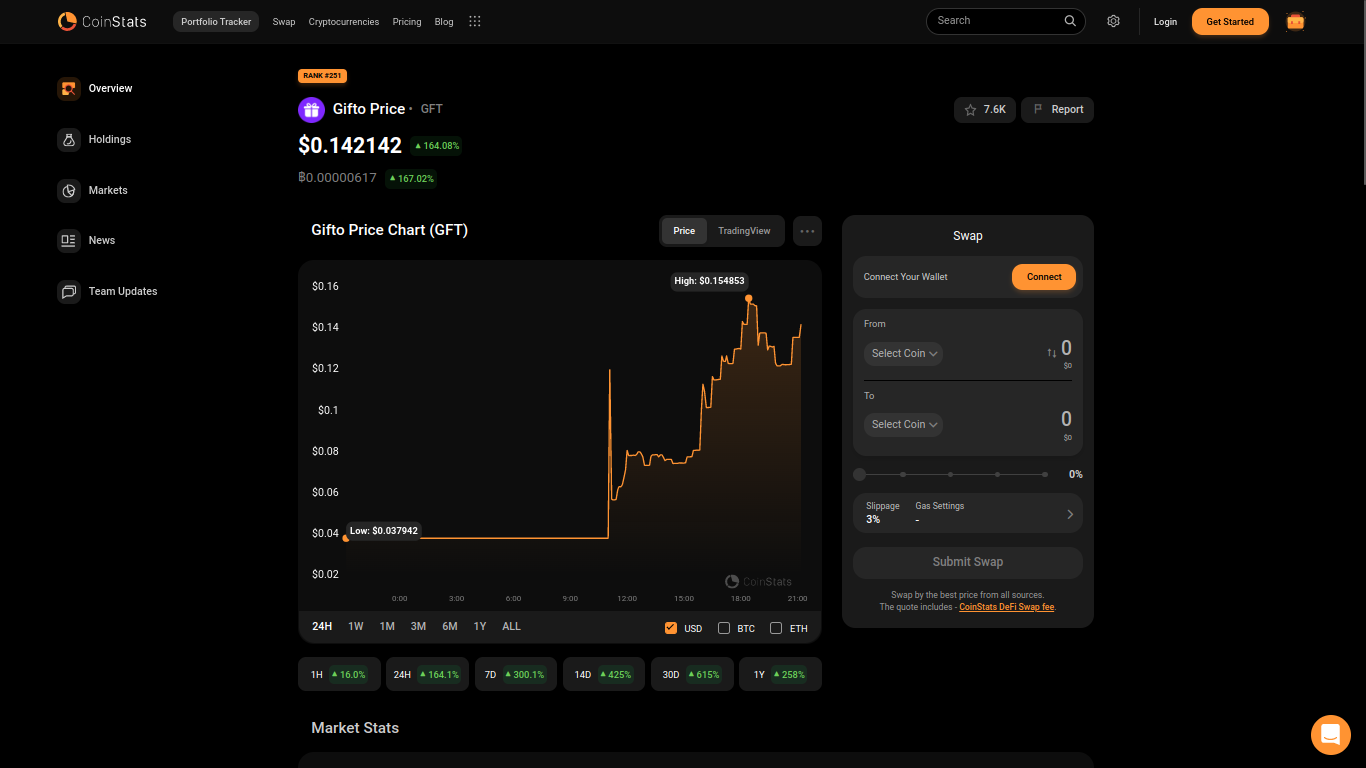This screenshot has width=1366, height=768.
Task: Click the 24H 164.1% change chip
Action: click(428, 675)
